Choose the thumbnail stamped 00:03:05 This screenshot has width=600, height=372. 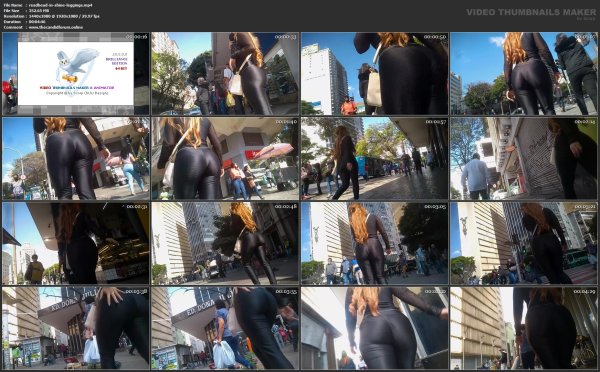pyautogui.click(x=375, y=243)
